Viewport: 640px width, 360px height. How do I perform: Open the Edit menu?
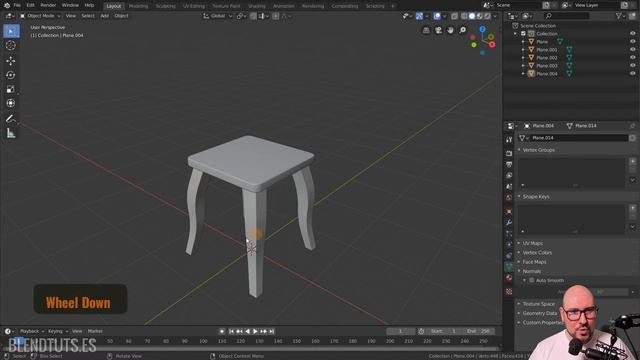[x=31, y=5]
